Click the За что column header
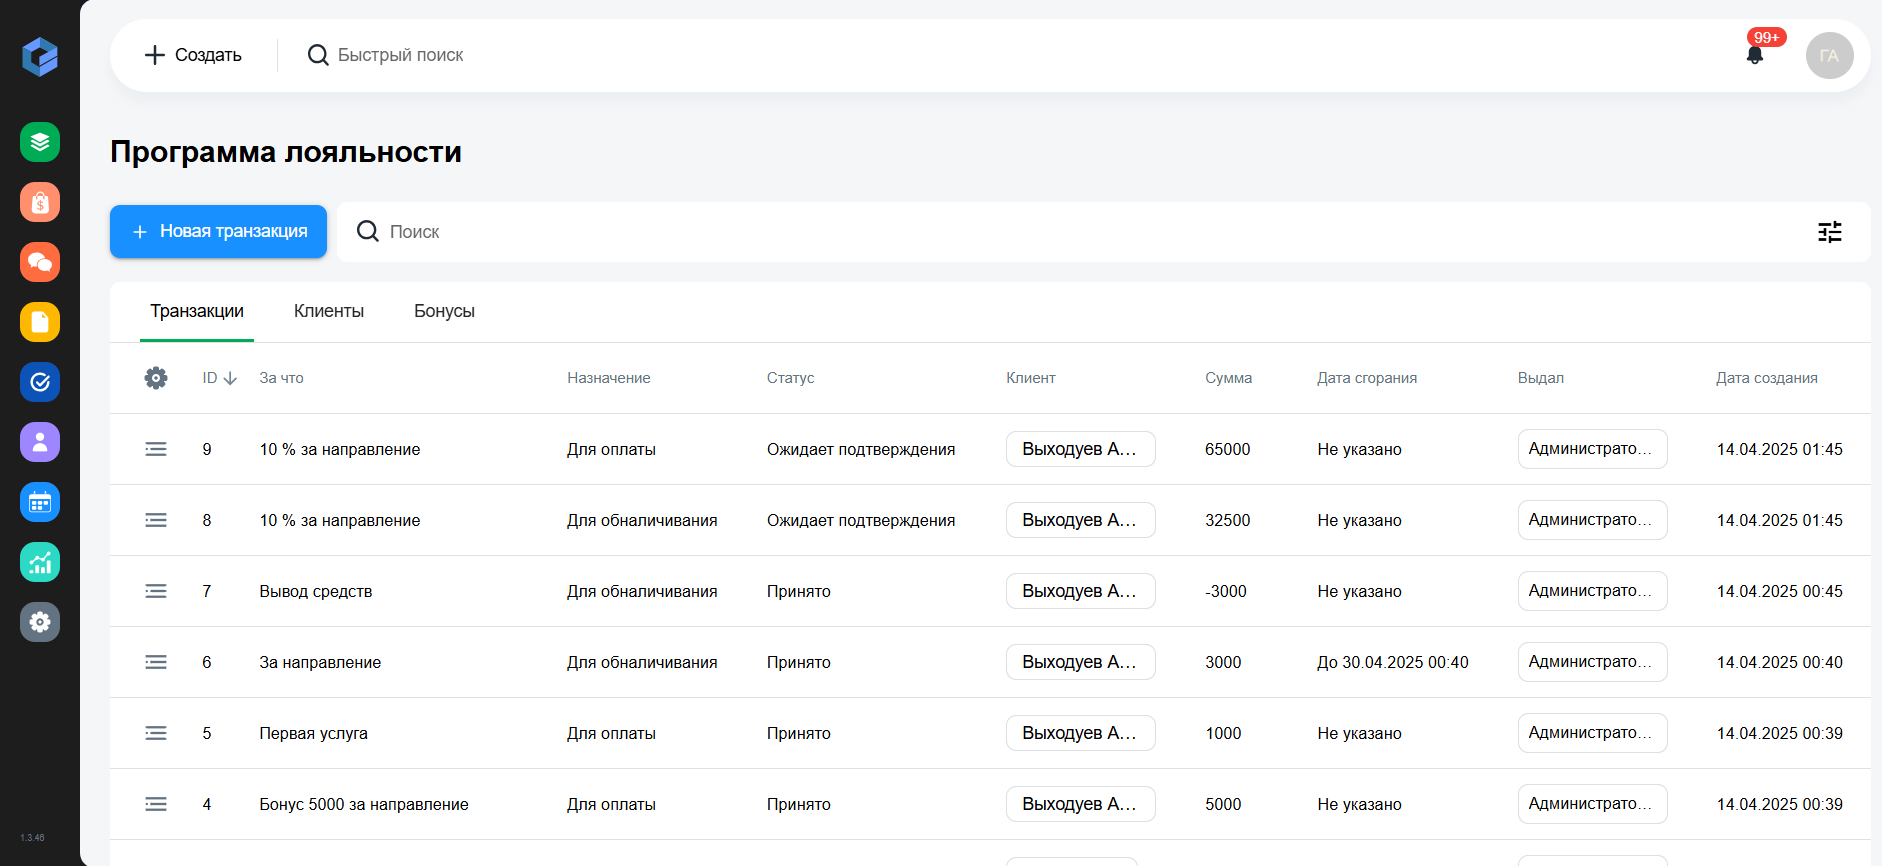 (281, 378)
